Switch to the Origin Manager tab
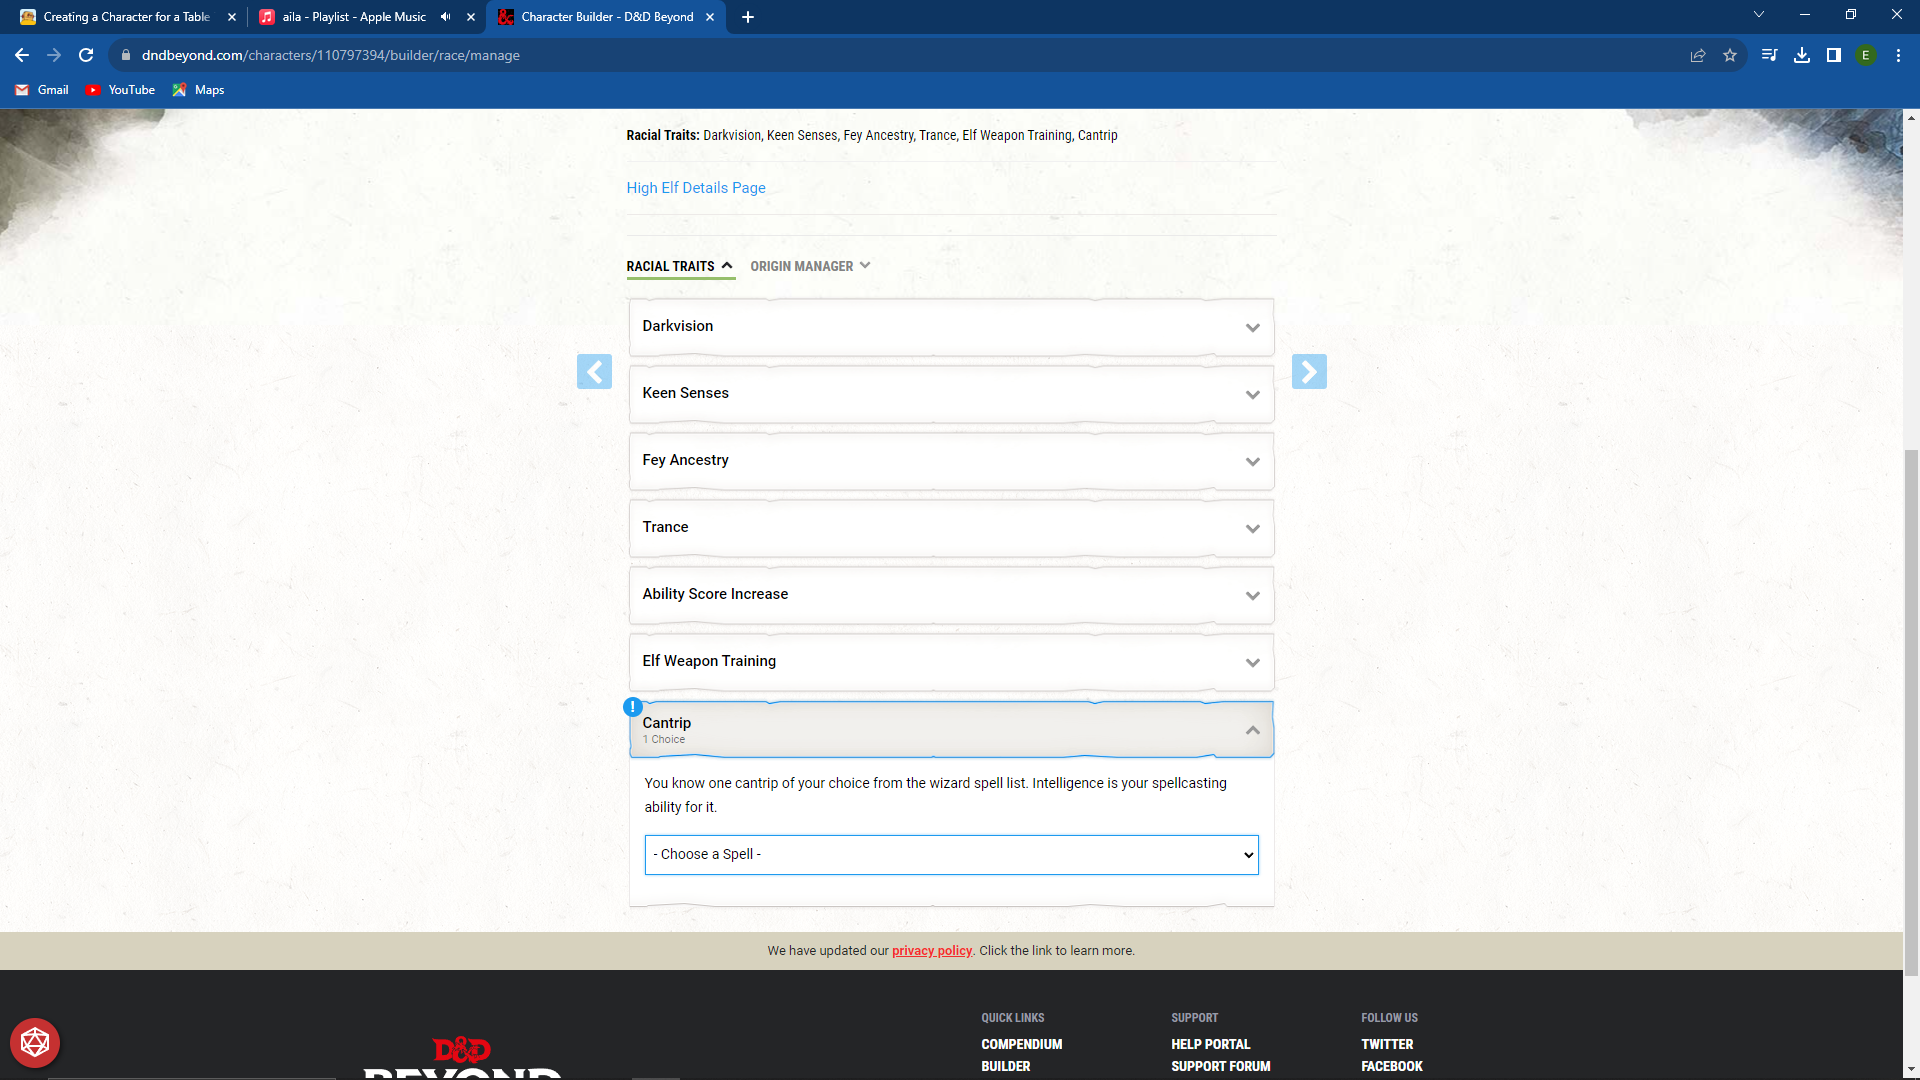The width and height of the screenshot is (1920, 1080). [809, 266]
